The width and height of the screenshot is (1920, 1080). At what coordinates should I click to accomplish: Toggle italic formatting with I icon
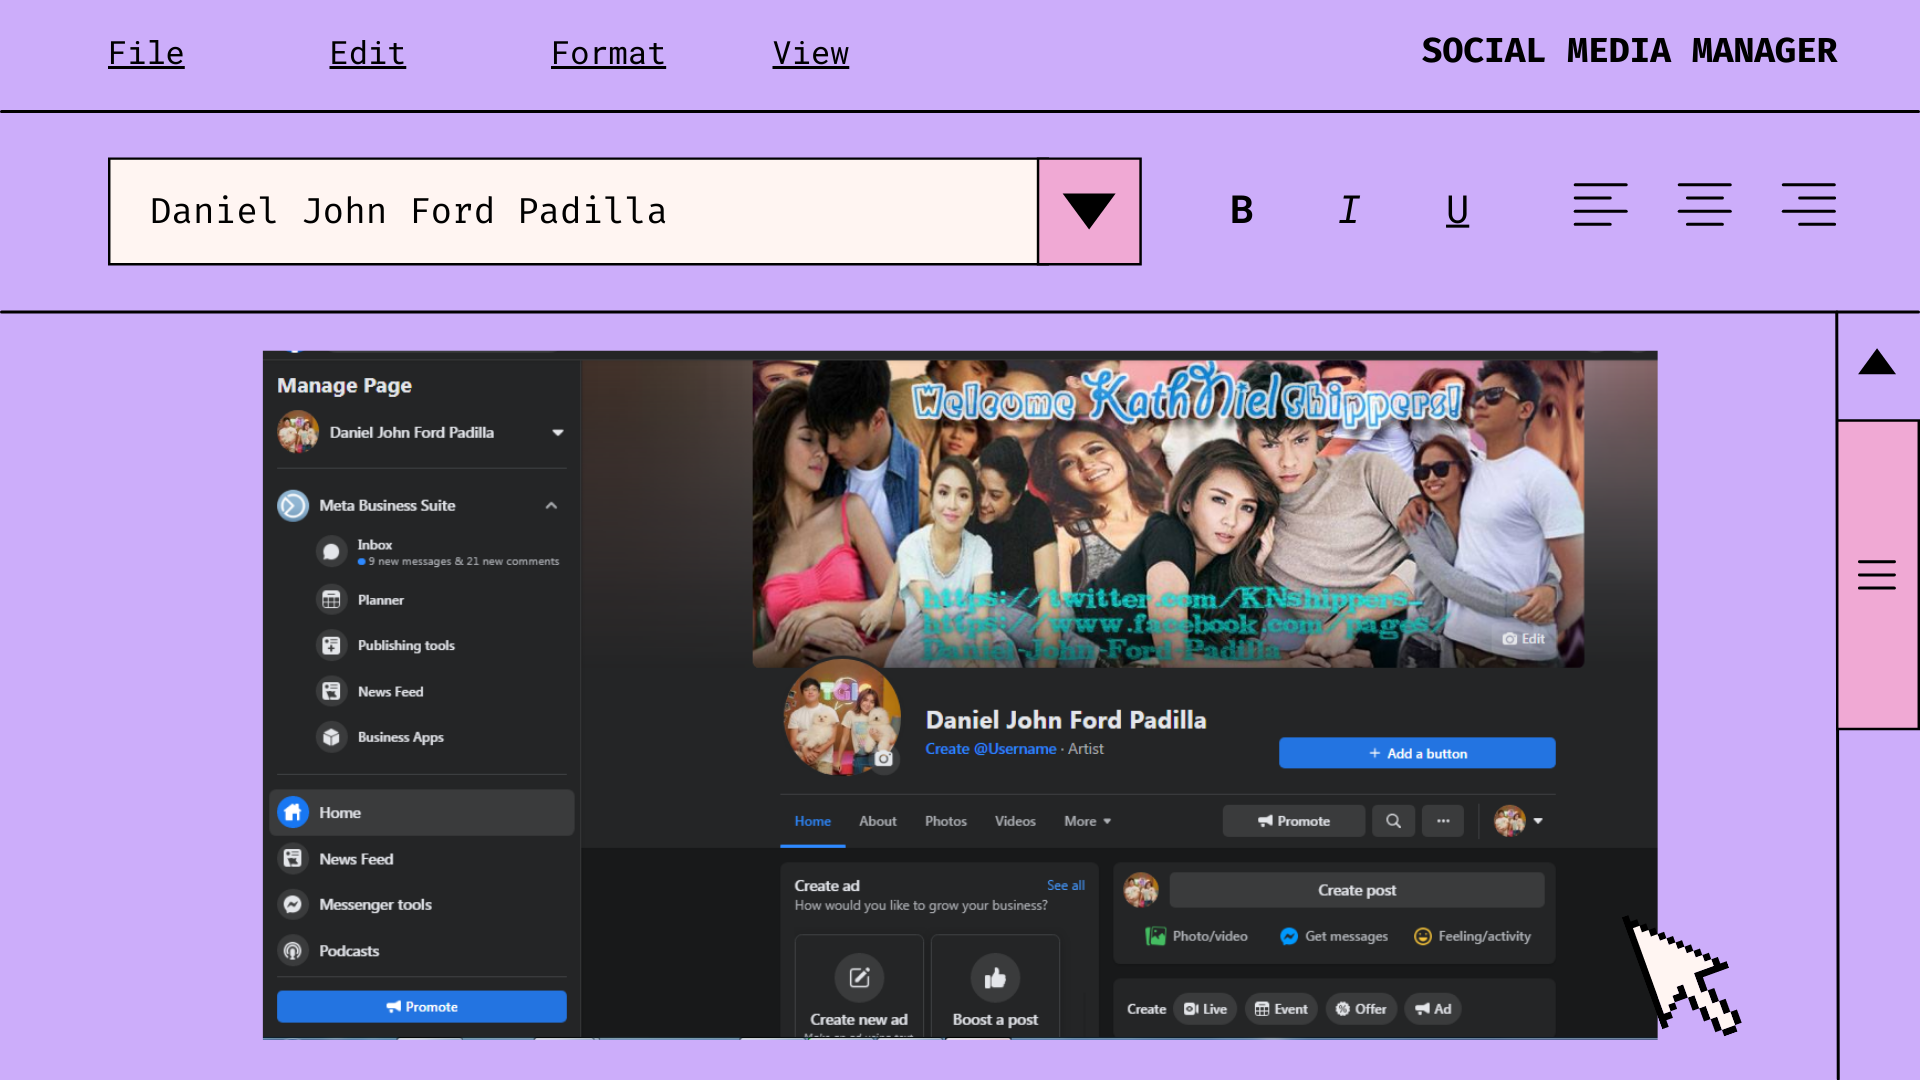tap(1349, 210)
